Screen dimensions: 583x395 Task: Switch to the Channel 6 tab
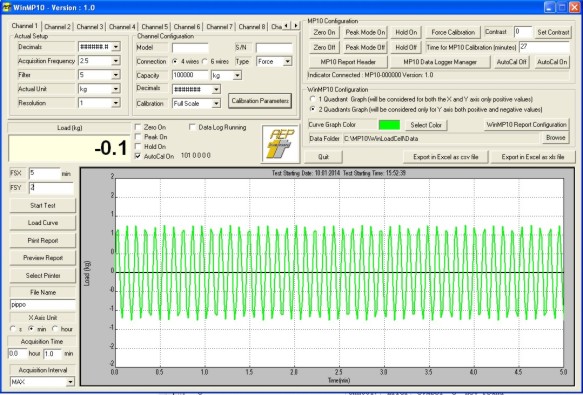point(187,27)
